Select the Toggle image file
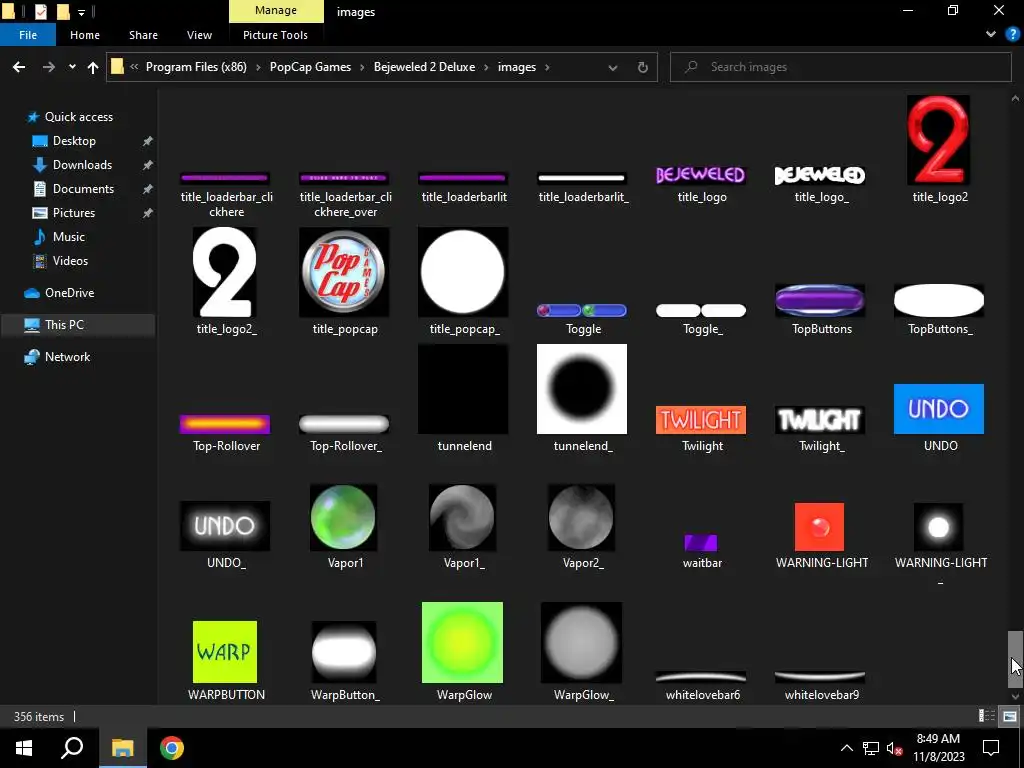Image resolution: width=1024 pixels, height=768 pixels. pyautogui.click(x=582, y=310)
